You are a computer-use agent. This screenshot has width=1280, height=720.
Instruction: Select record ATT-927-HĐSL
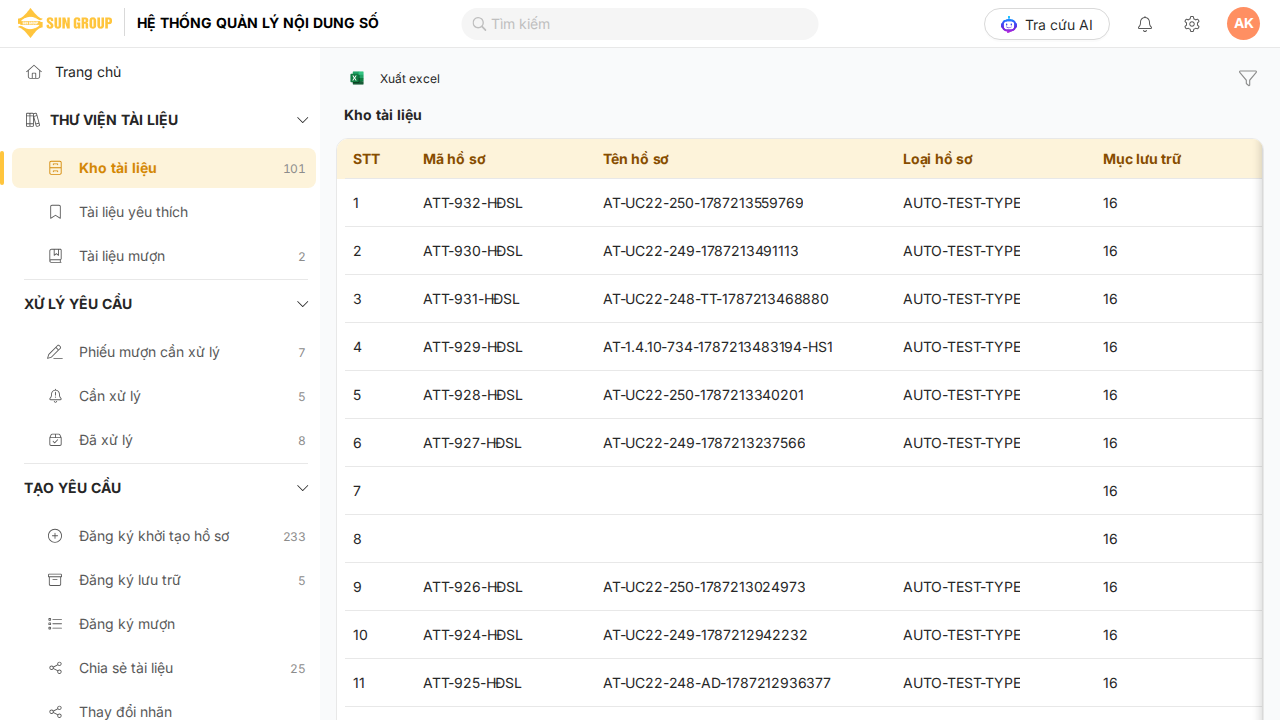click(473, 443)
